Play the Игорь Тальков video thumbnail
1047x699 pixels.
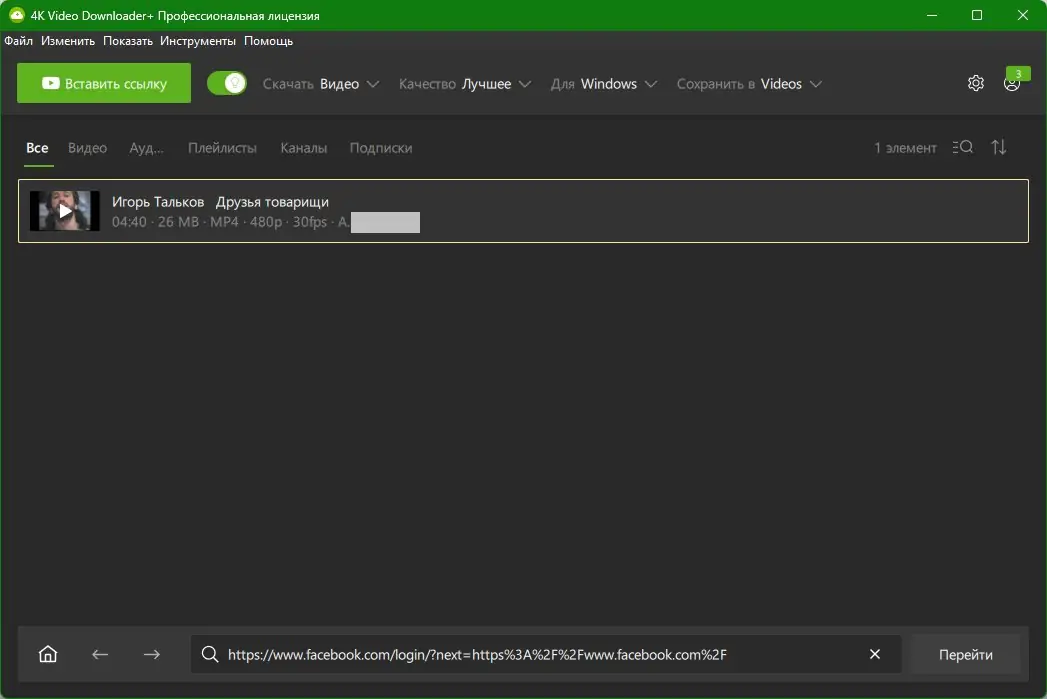point(65,211)
